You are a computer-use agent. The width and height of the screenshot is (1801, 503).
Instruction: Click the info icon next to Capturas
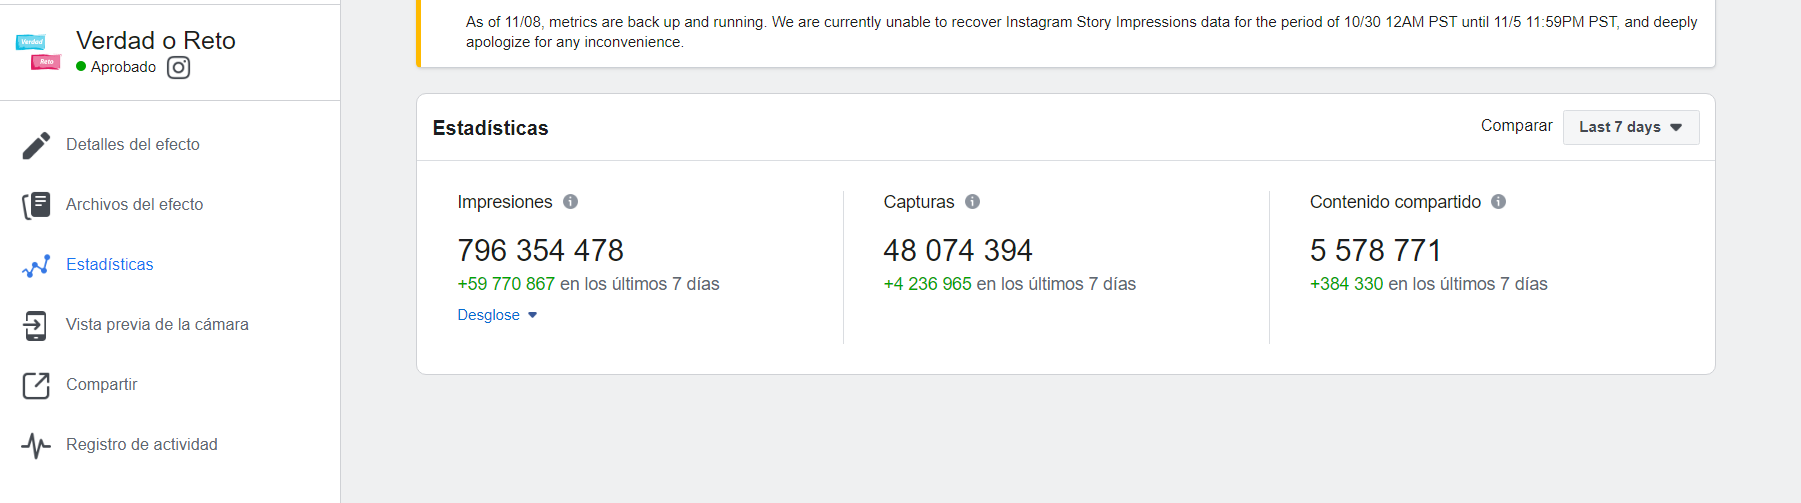[972, 202]
